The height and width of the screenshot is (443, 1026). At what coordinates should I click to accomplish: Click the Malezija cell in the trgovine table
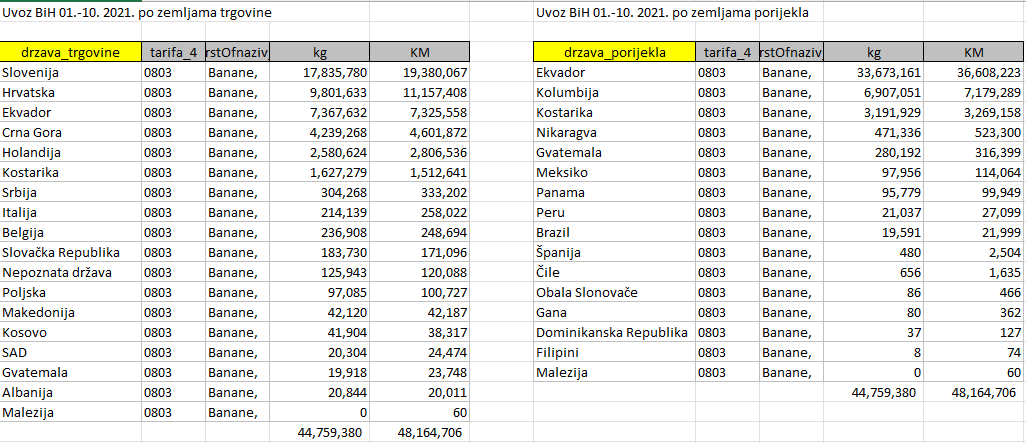pyautogui.click(x=71, y=413)
